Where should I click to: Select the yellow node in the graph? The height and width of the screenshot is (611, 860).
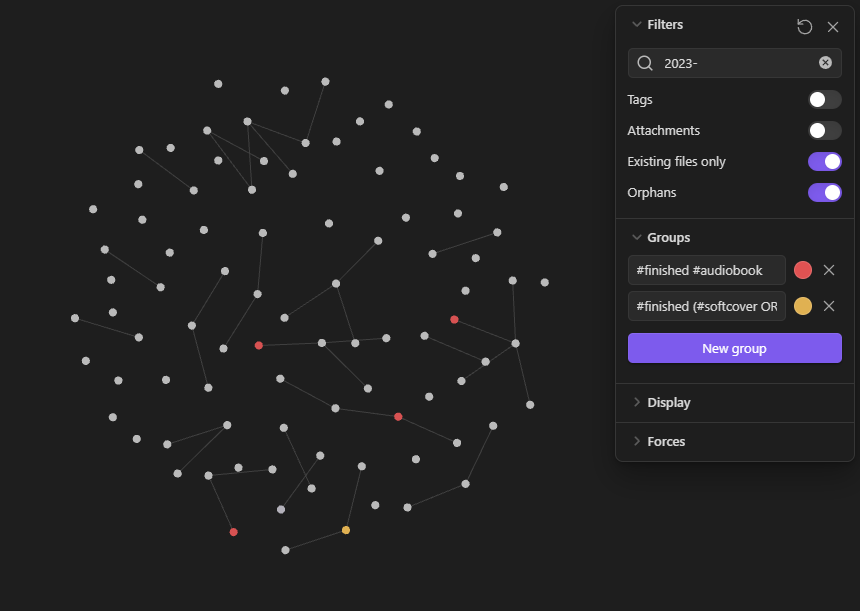(x=346, y=530)
